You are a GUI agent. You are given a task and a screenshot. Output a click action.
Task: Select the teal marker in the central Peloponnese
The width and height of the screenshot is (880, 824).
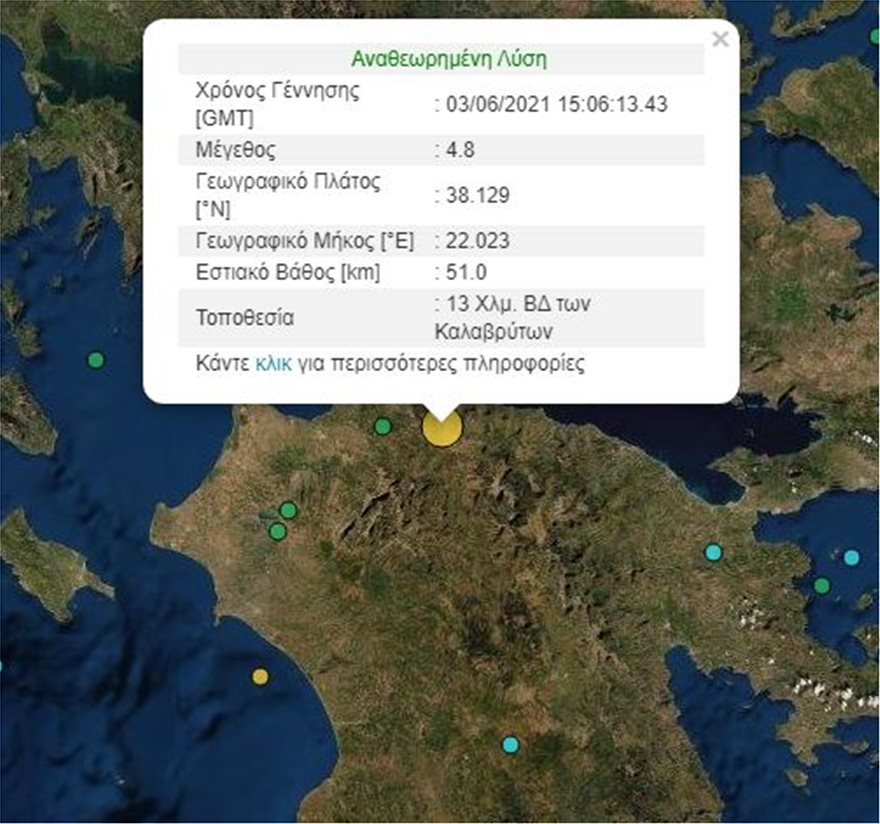coord(510,744)
